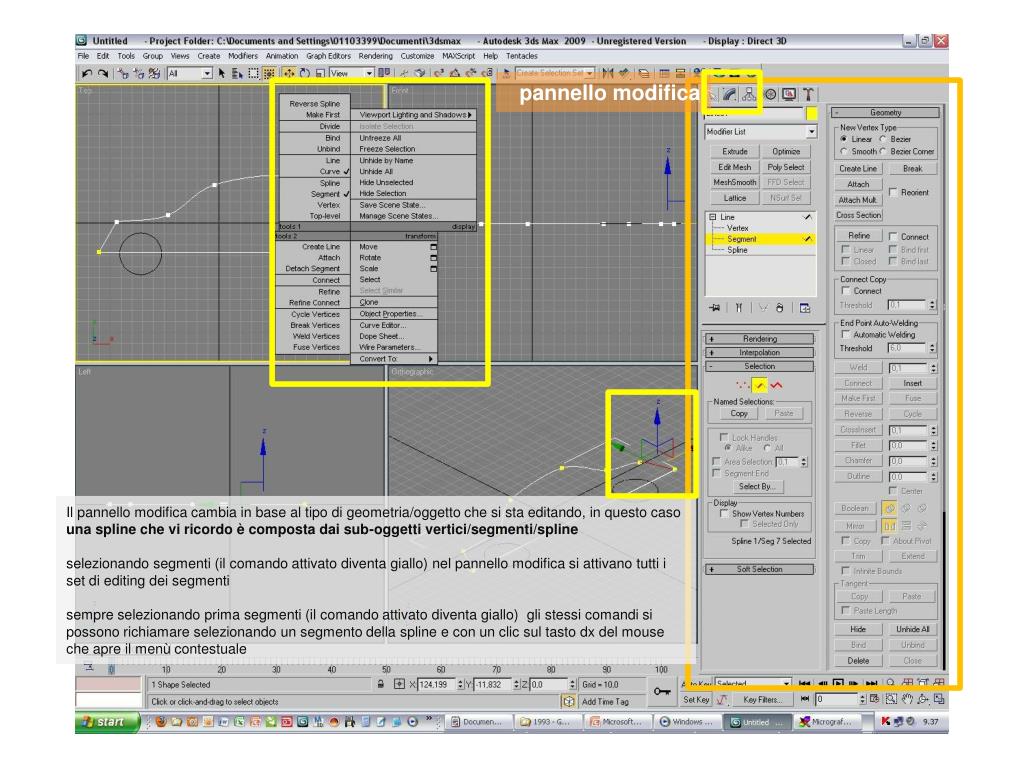
Task: Expand the Rendering rollout
Action: [x=760, y=339]
